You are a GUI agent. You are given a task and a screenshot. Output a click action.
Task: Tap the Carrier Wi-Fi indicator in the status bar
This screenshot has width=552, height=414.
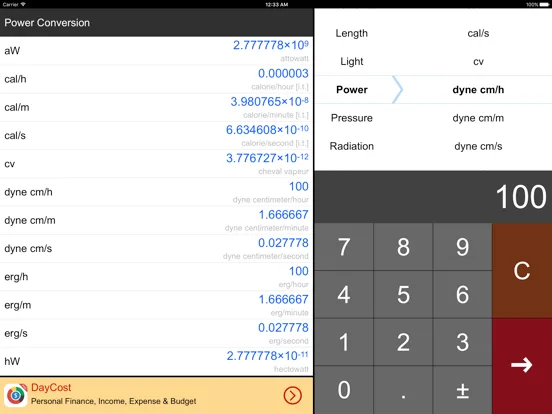14,5
